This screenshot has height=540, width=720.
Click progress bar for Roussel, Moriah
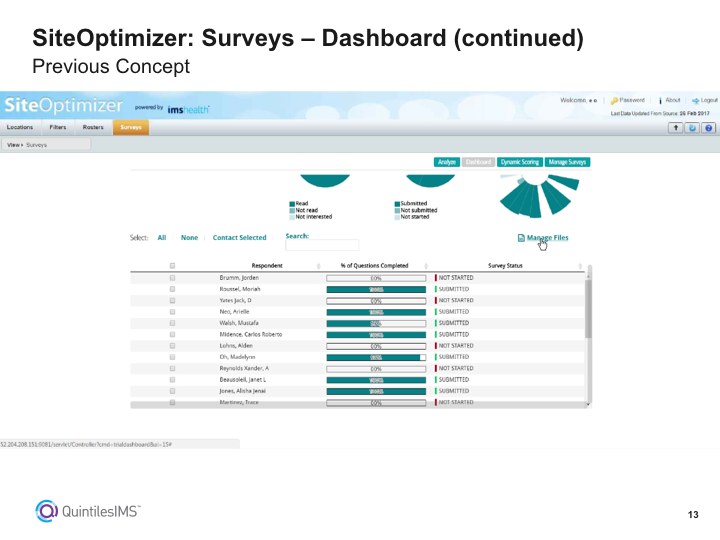point(376,289)
